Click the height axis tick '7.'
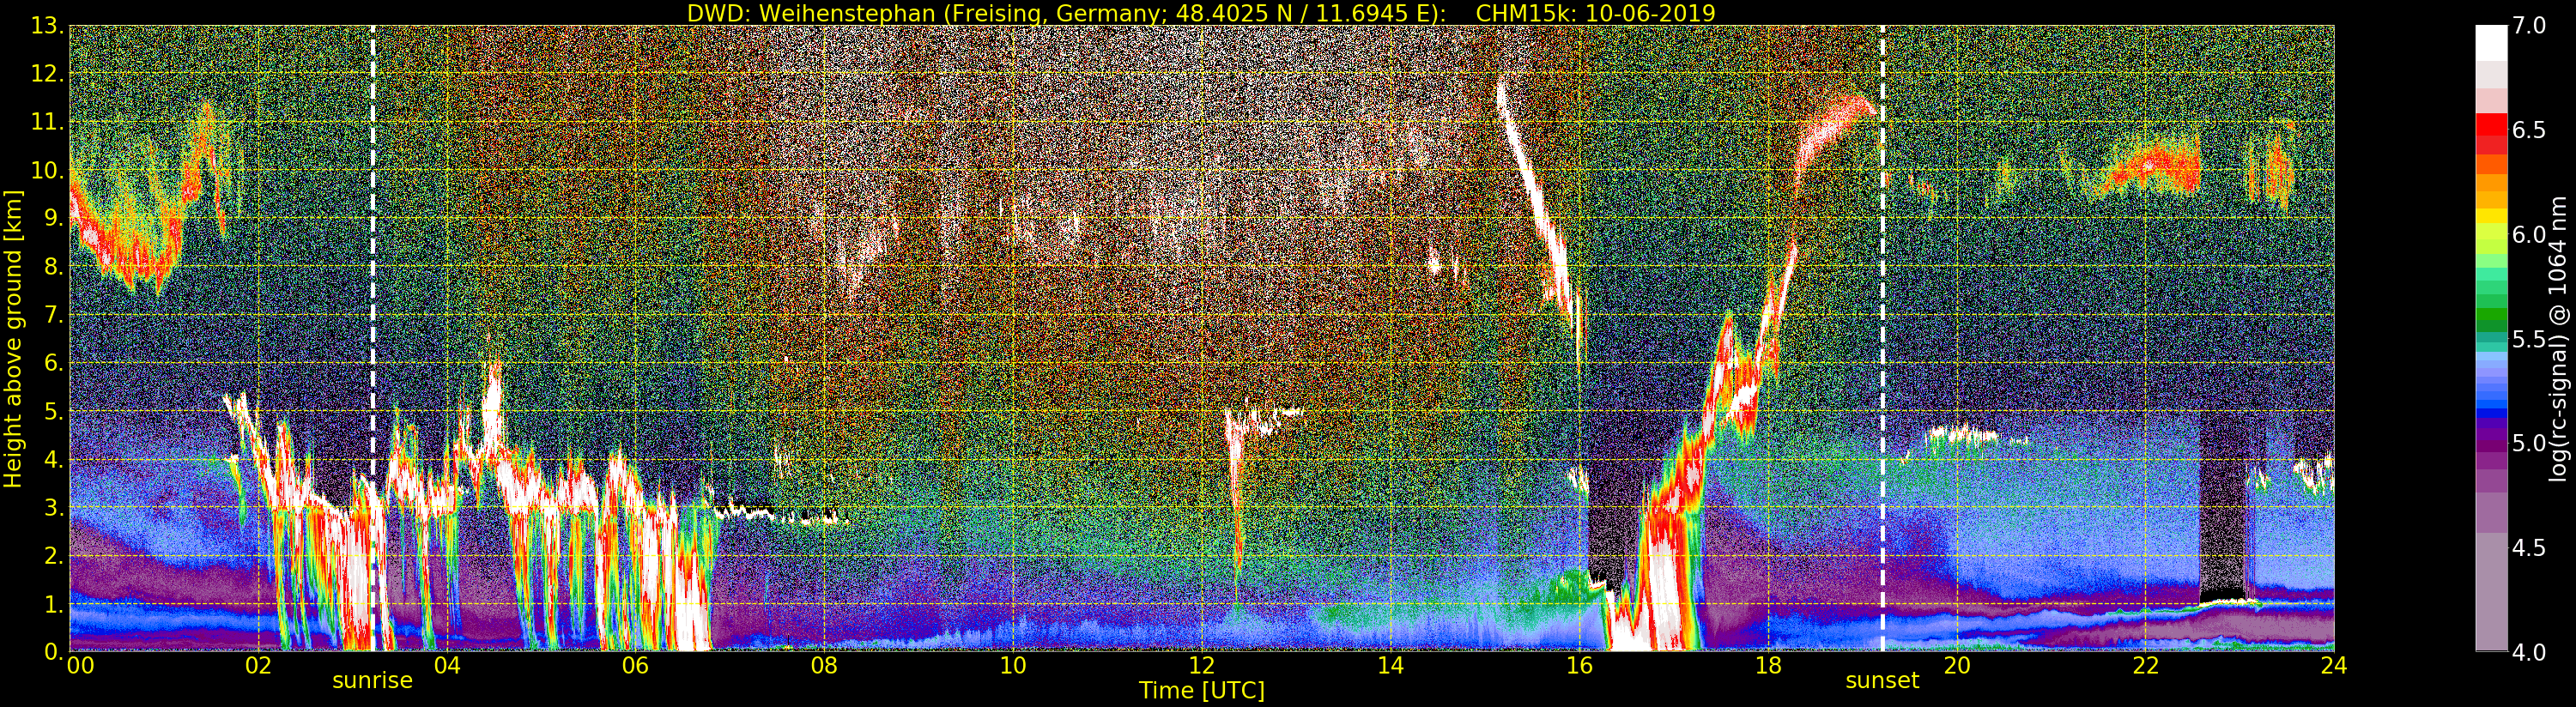This screenshot has width=2576, height=707. 53,315
